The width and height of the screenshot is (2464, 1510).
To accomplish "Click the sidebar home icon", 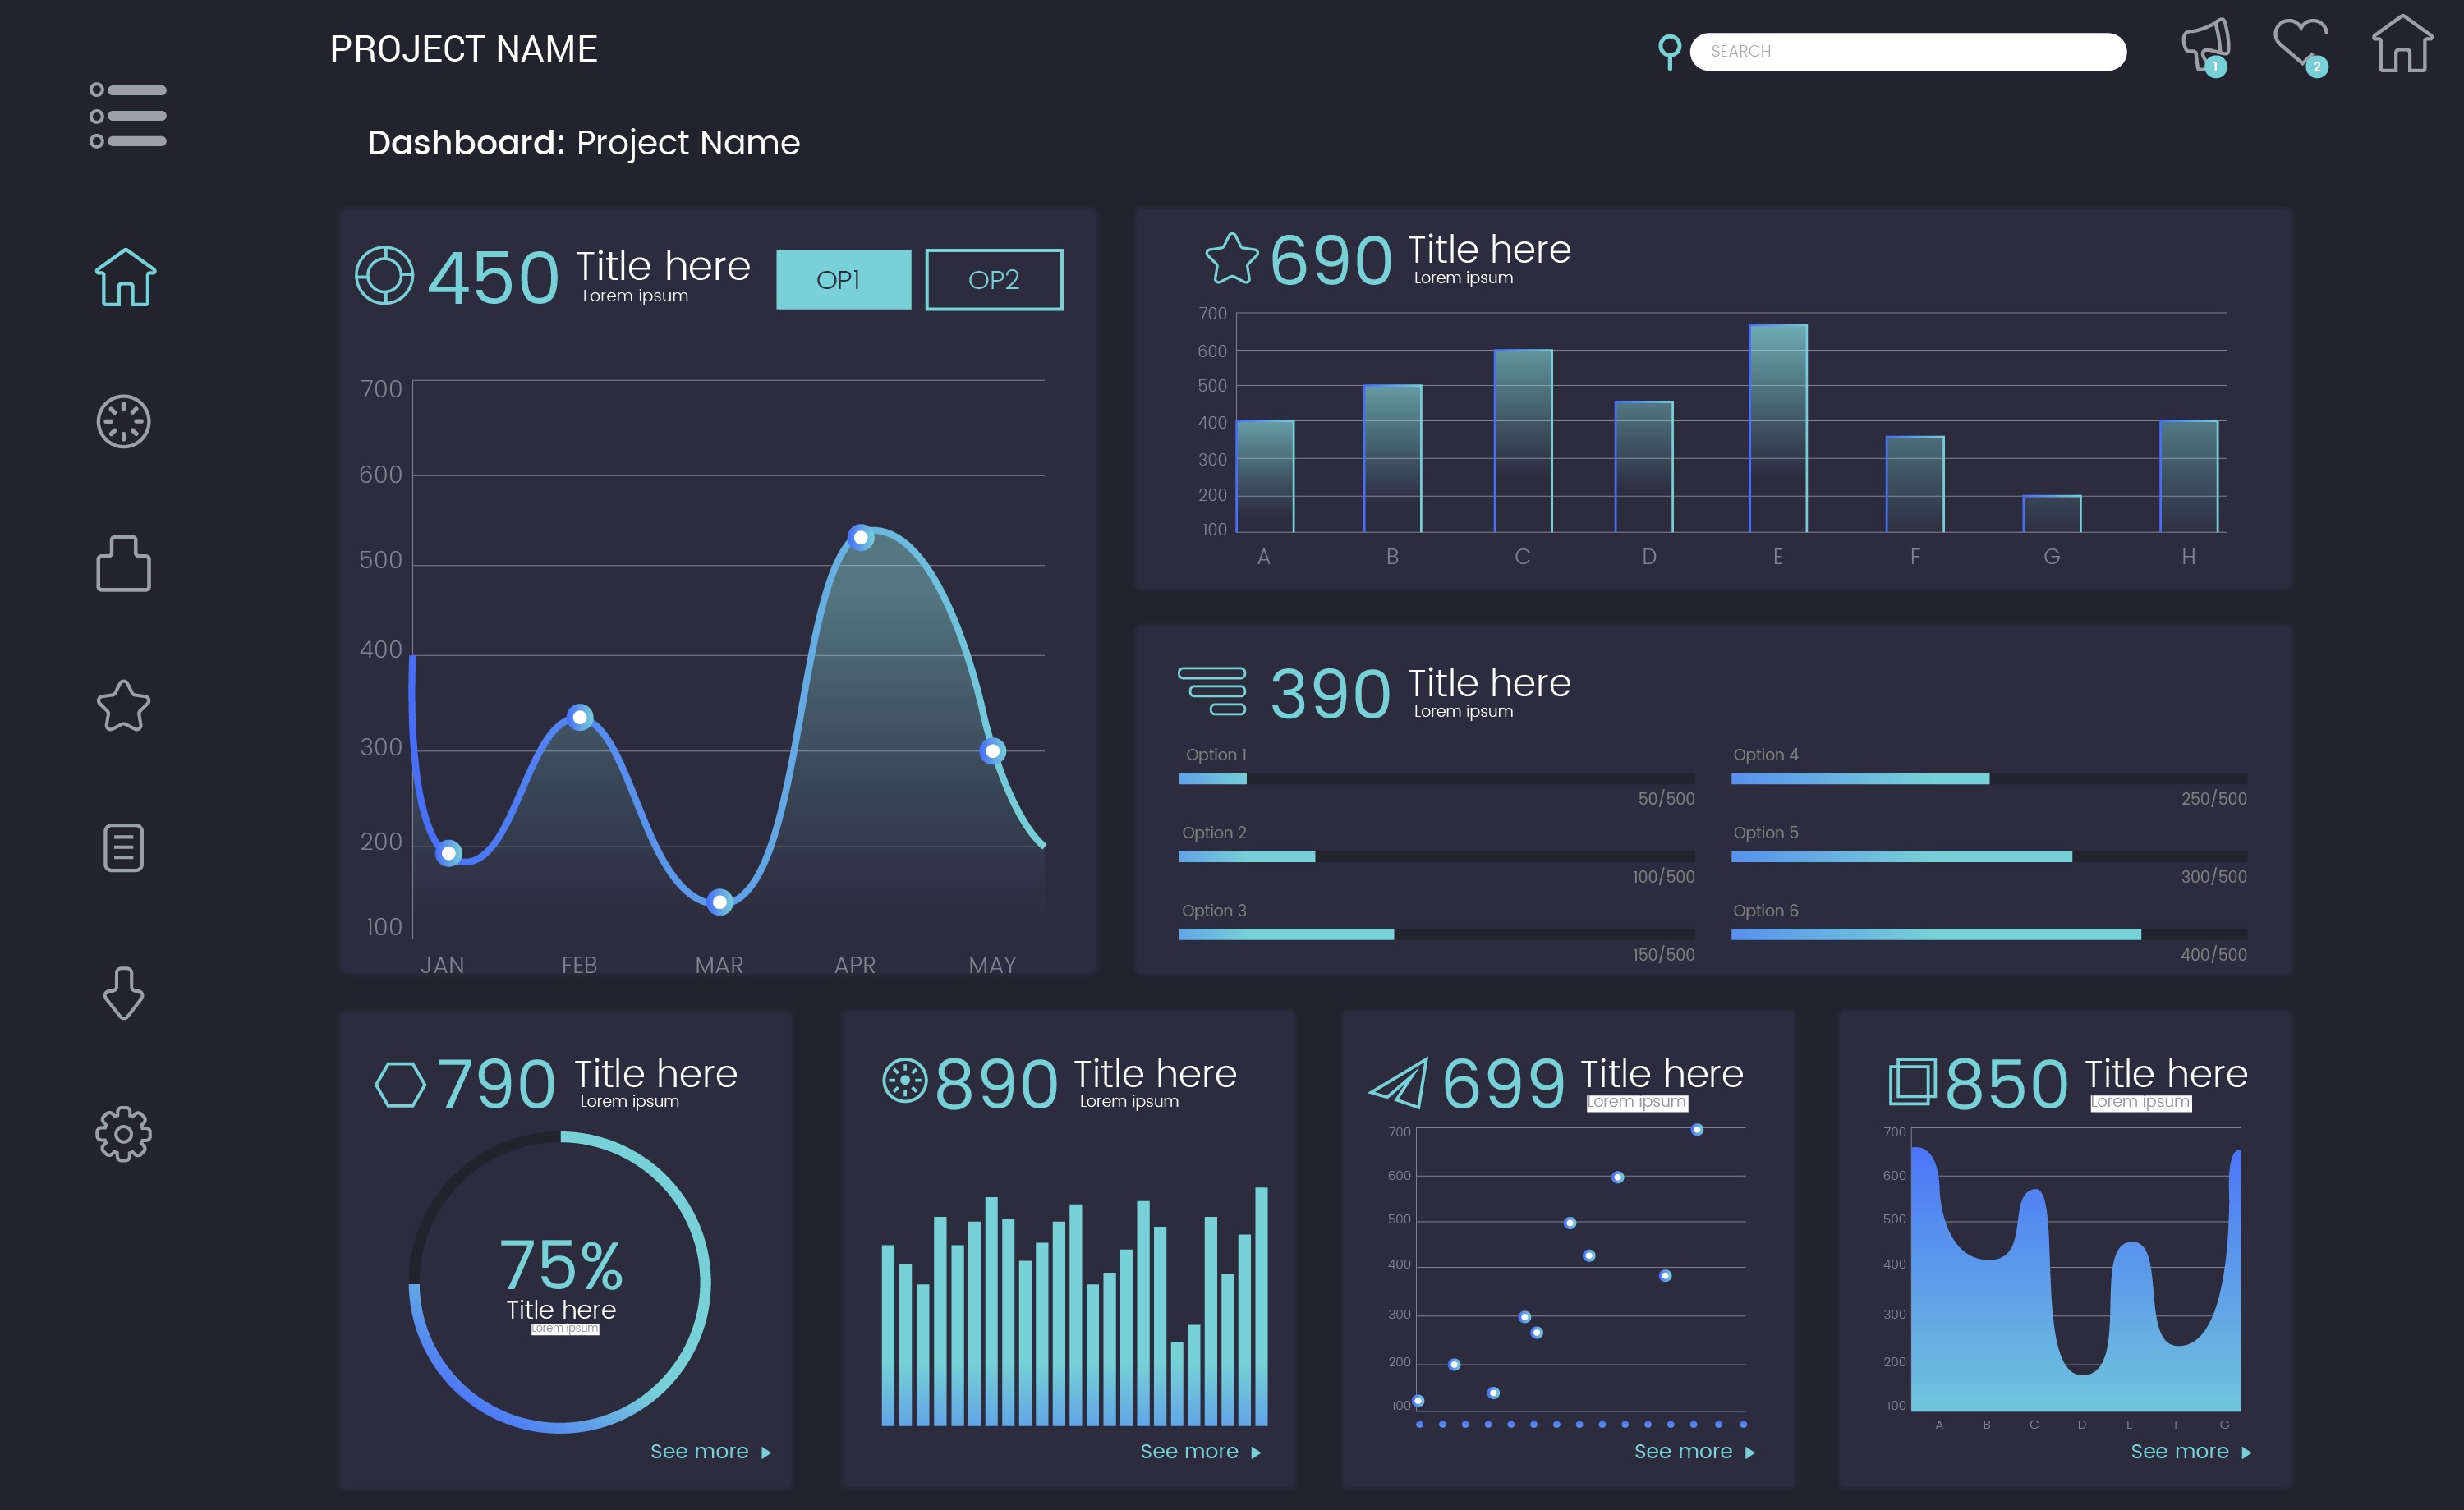I will coord(125,277).
